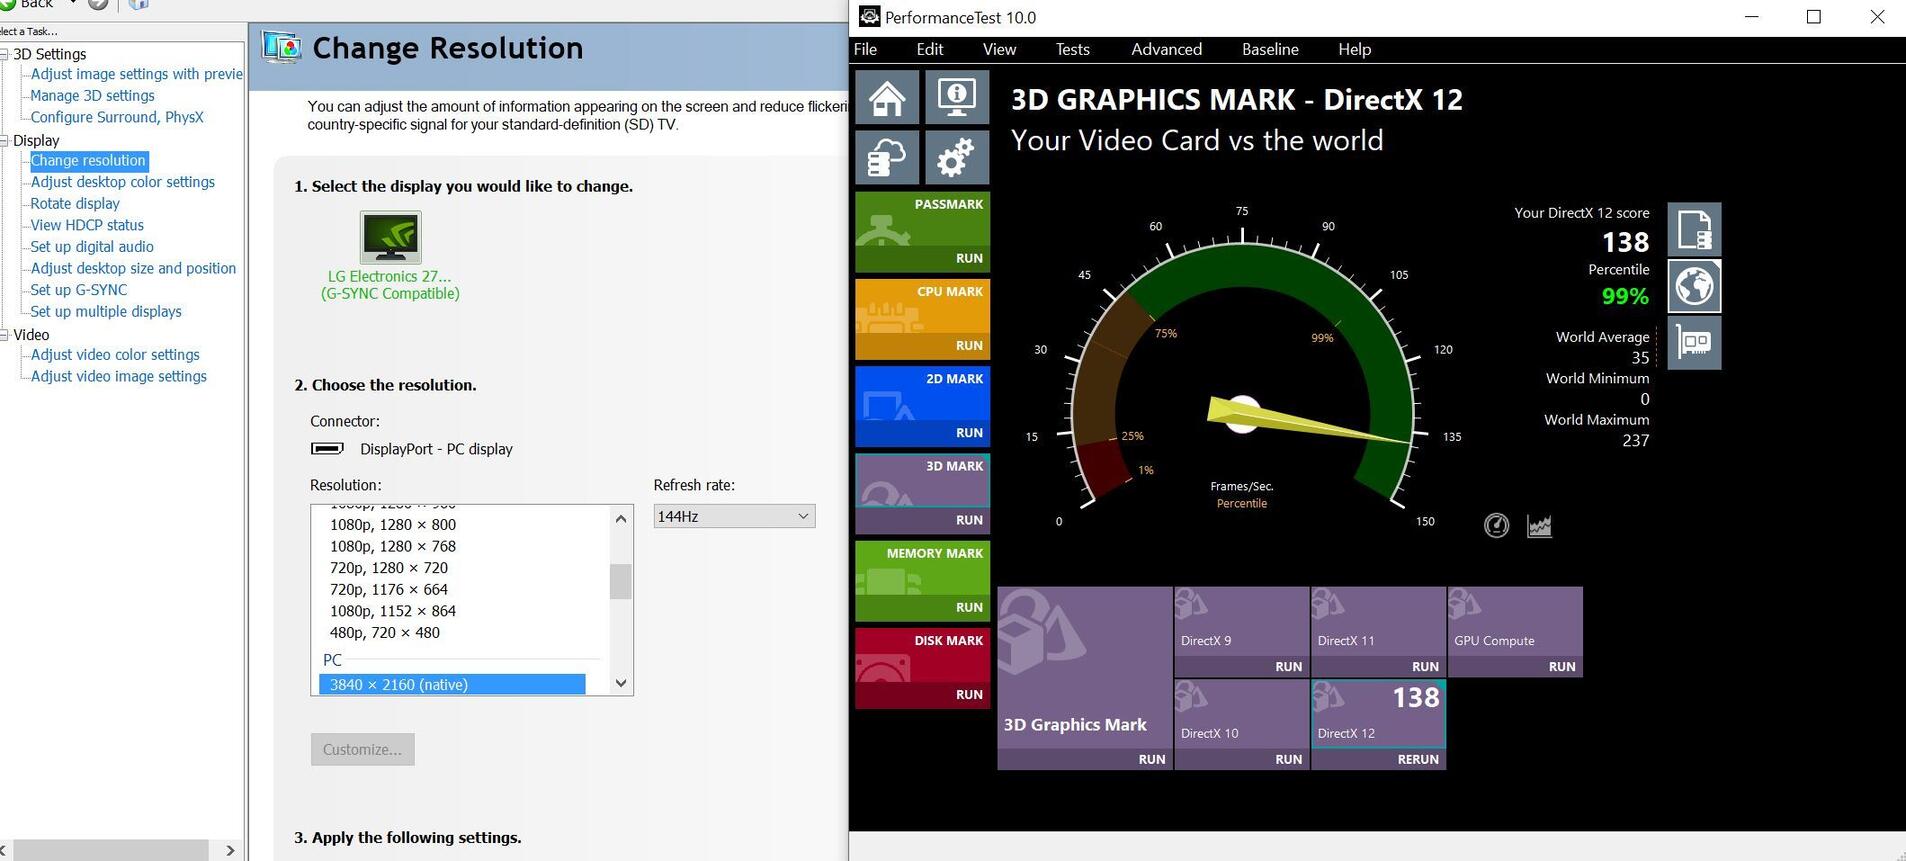The width and height of the screenshot is (1906, 861).
Task: Collapse the 3D Settings tree node
Action: point(4,54)
